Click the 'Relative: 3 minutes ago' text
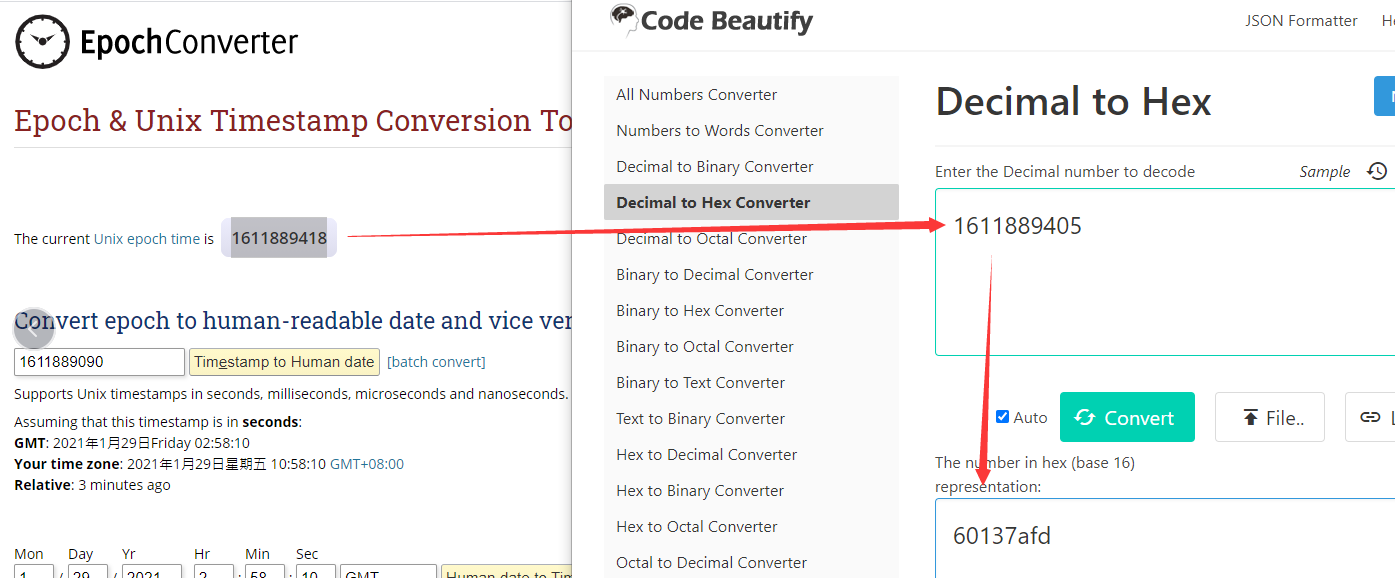 point(92,485)
